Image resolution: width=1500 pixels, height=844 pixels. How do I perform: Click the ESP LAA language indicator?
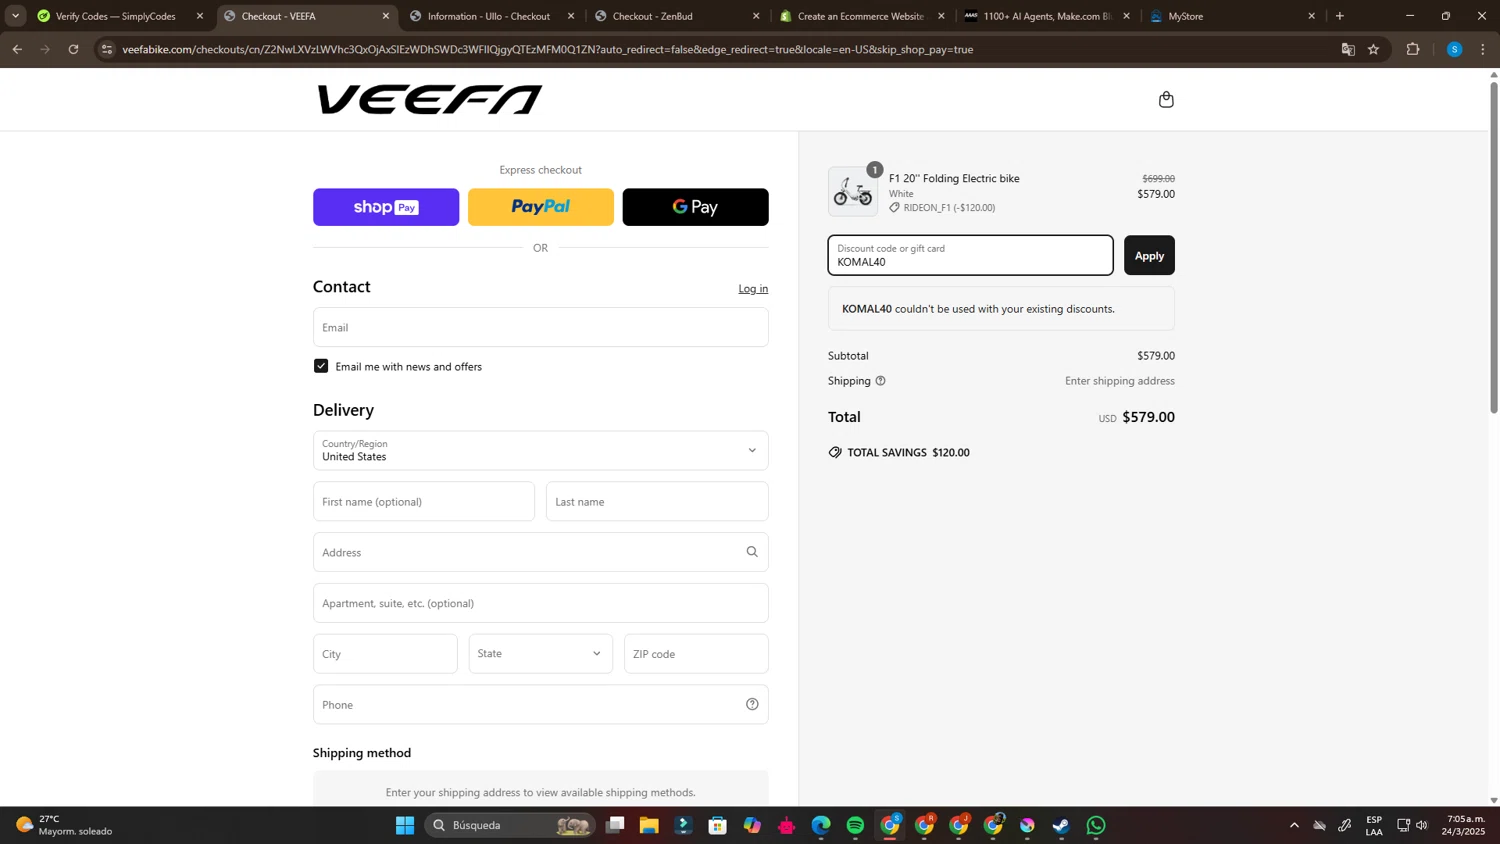[1374, 825]
